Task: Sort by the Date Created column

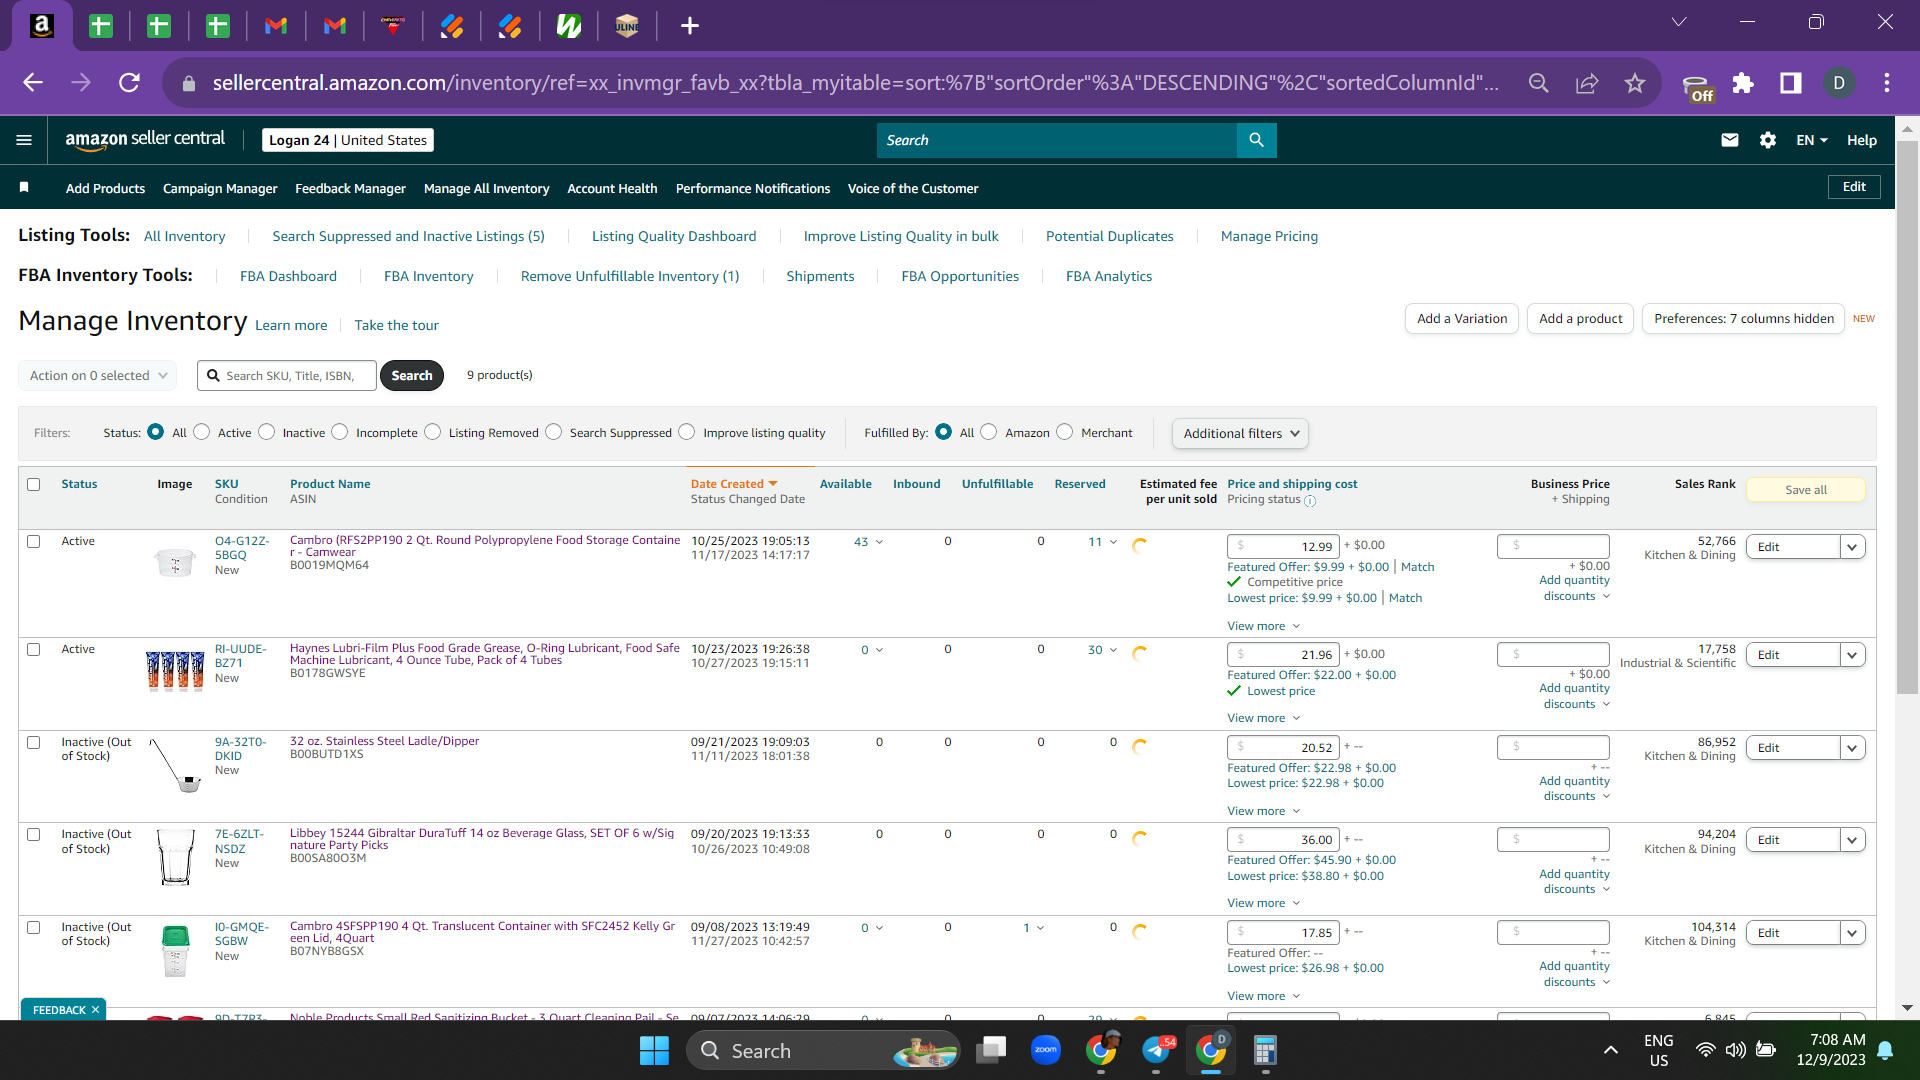Action: [733, 484]
